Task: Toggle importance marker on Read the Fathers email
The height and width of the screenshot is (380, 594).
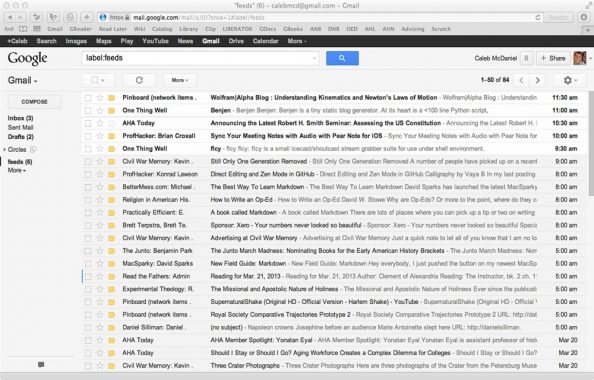Action: 112,276
